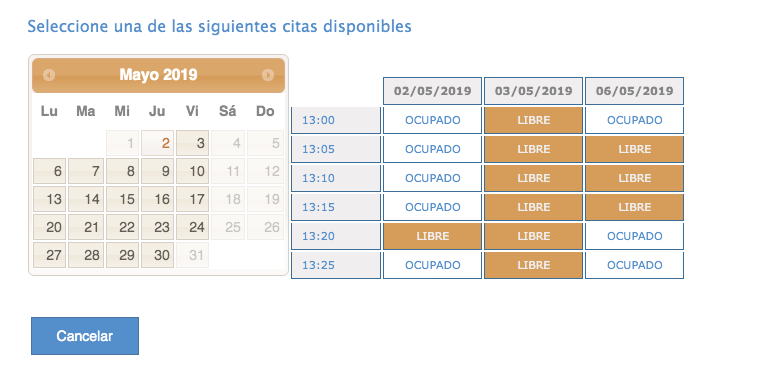Select May 3 in the calendar
The image size is (777, 377).
tap(192, 143)
